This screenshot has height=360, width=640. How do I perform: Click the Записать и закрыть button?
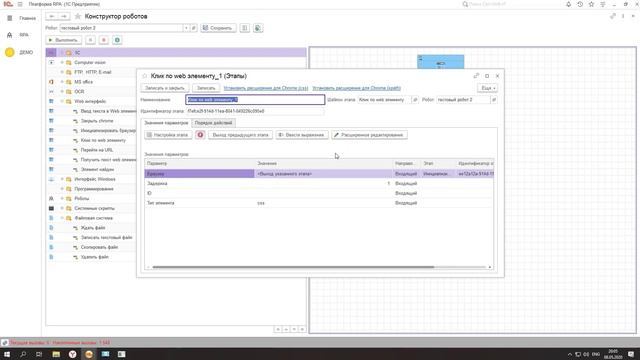pyautogui.click(x=165, y=88)
